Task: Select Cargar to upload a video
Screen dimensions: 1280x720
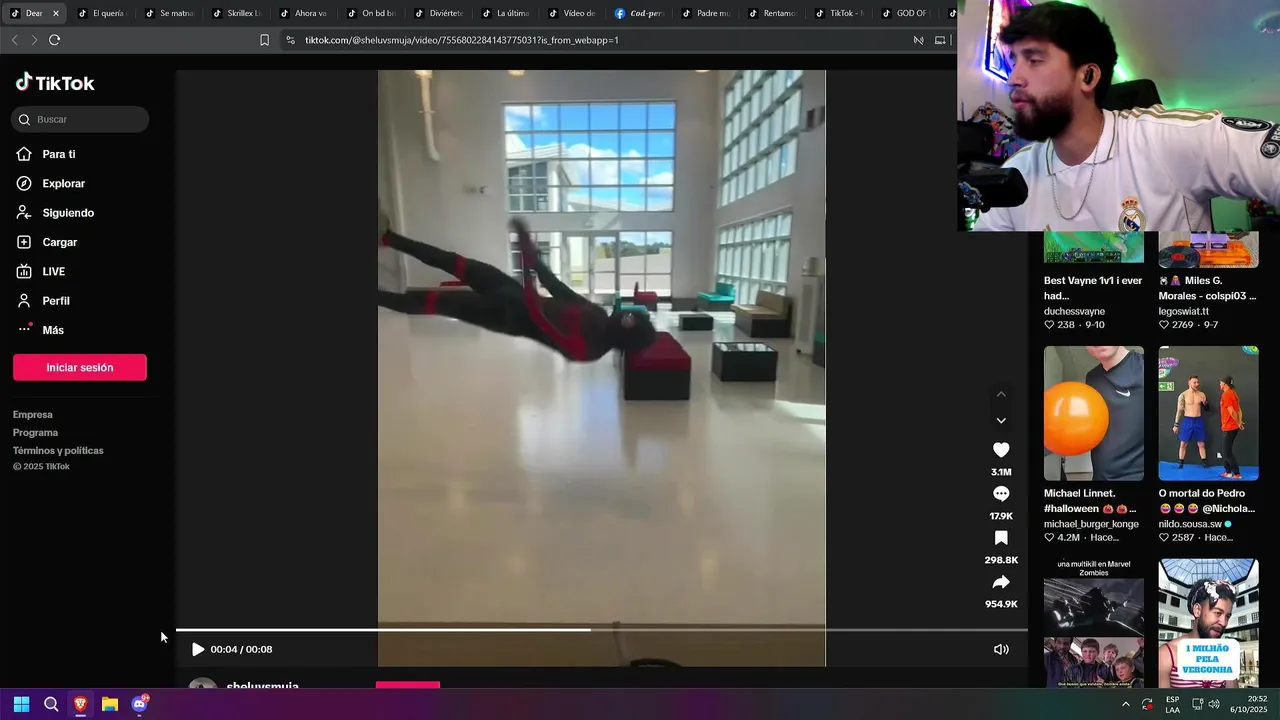Action: tap(47, 242)
